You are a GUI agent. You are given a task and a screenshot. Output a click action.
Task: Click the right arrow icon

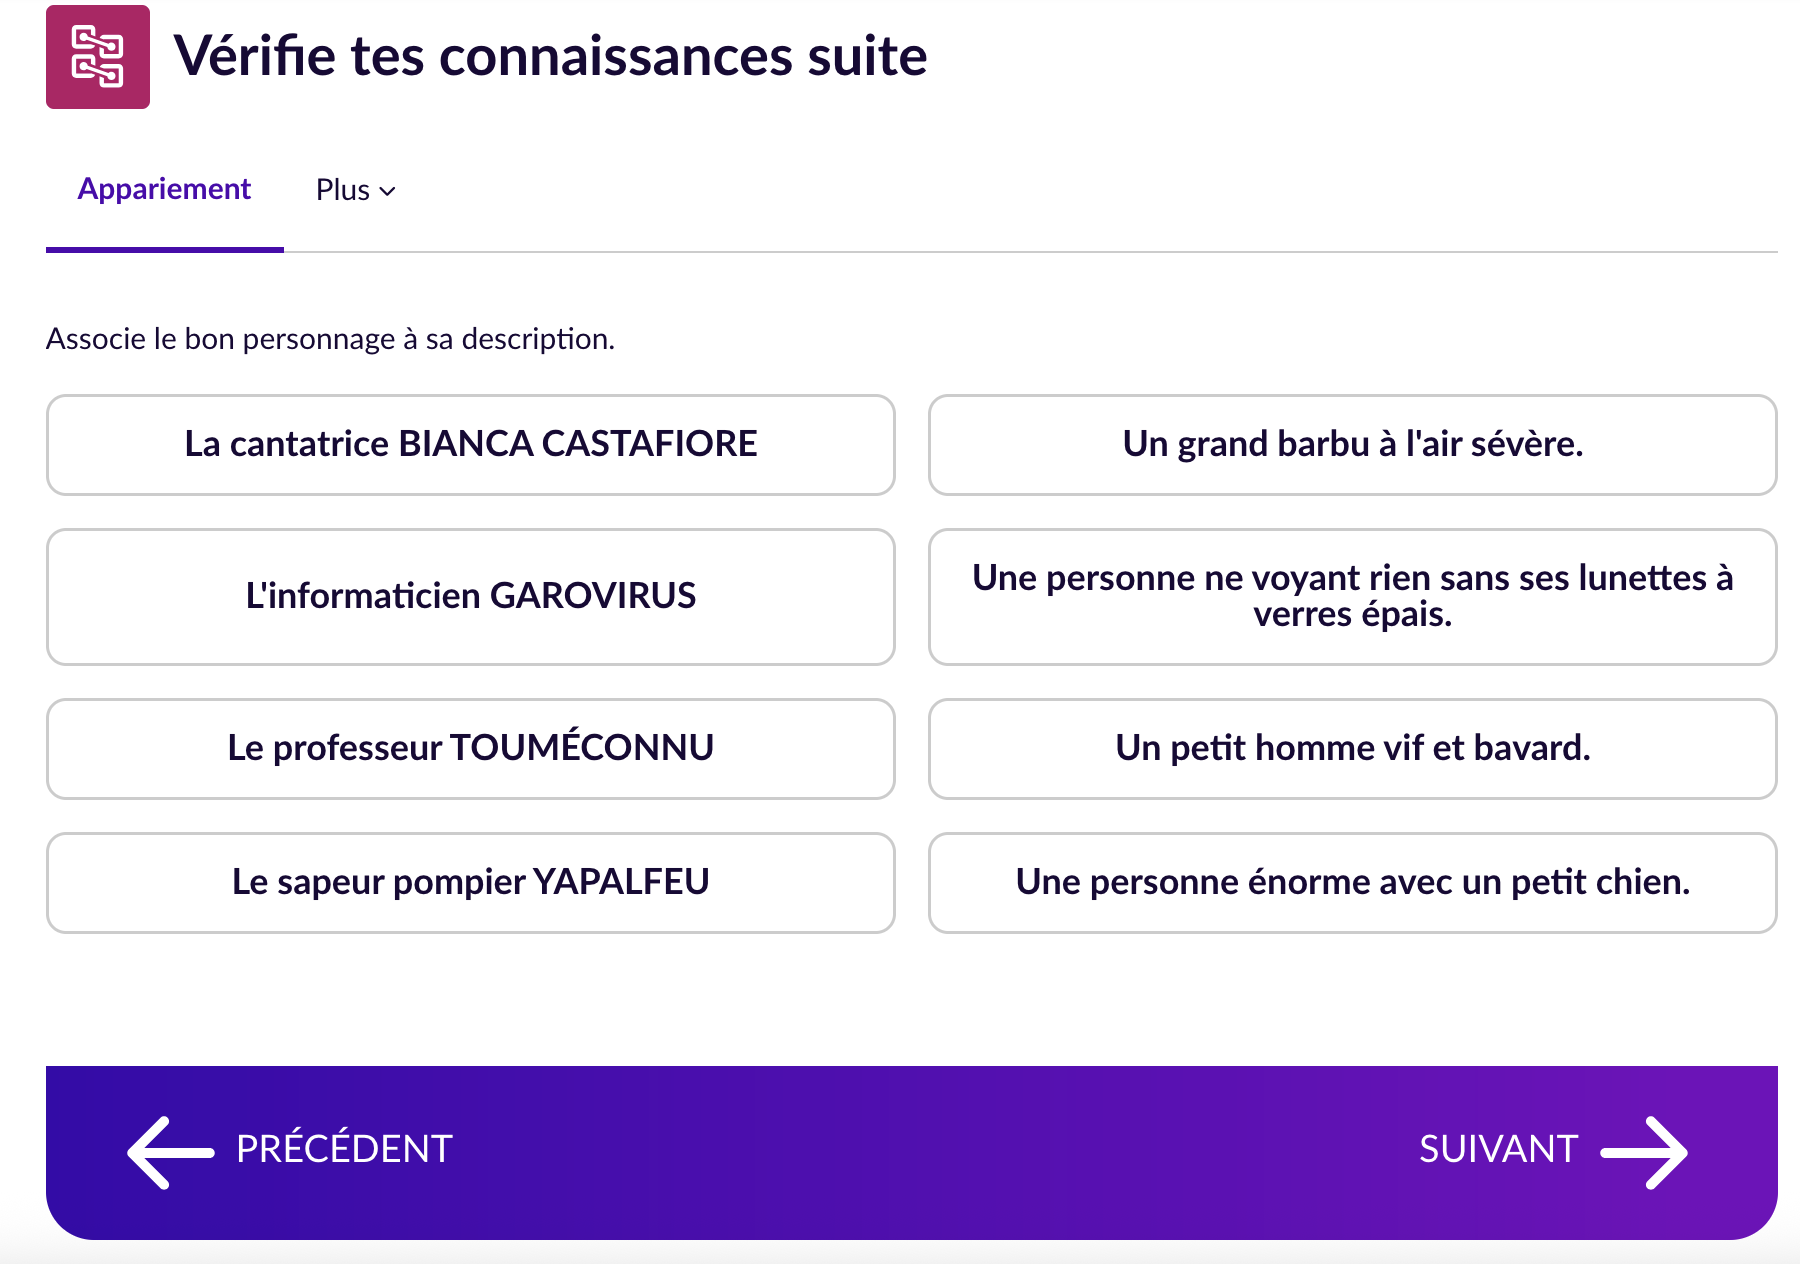tap(1645, 1152)
